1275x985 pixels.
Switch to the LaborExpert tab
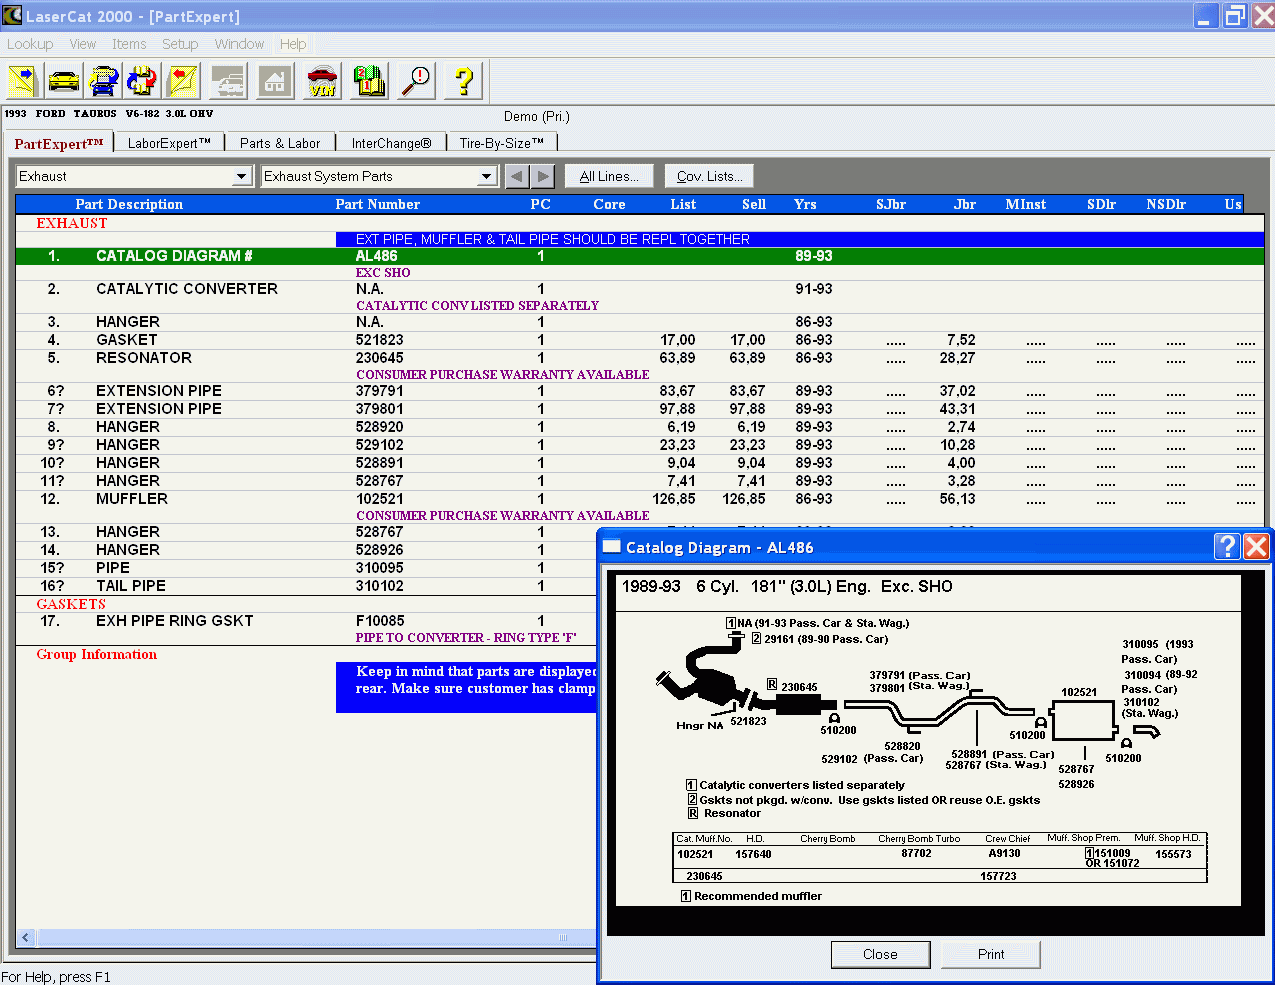coord(169,143)
